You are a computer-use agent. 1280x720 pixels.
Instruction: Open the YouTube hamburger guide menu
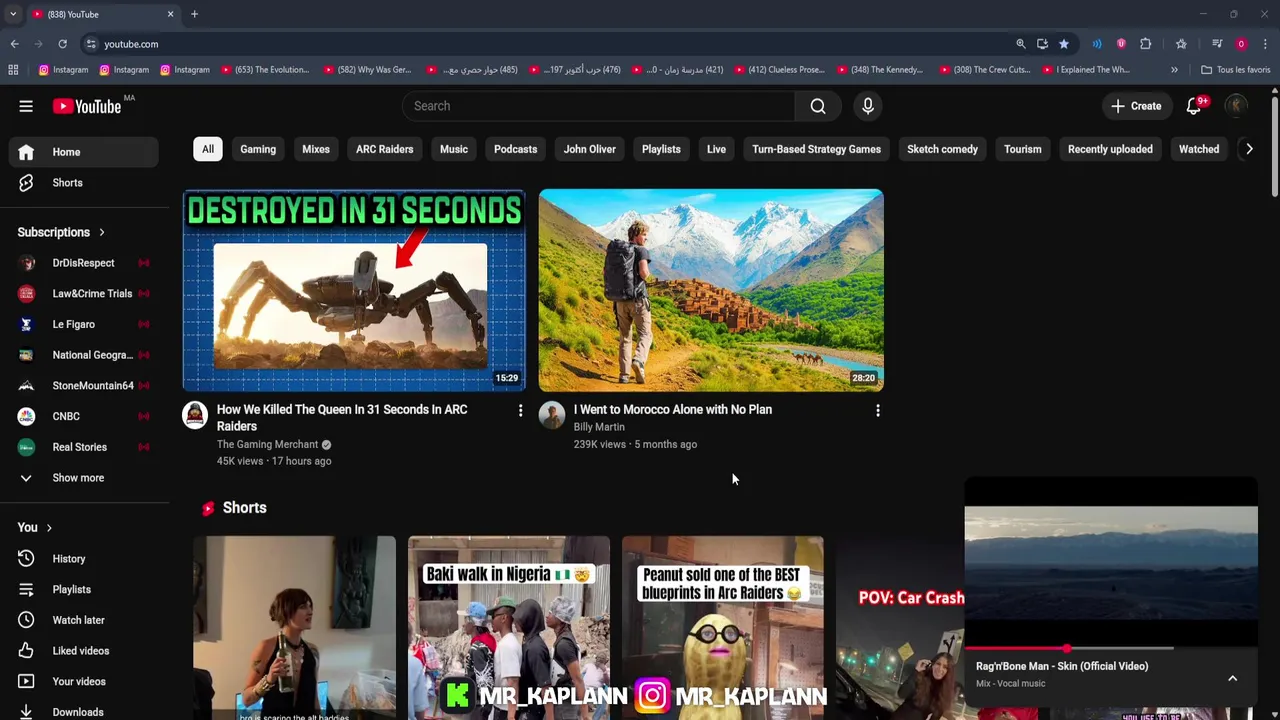point(26,106)
